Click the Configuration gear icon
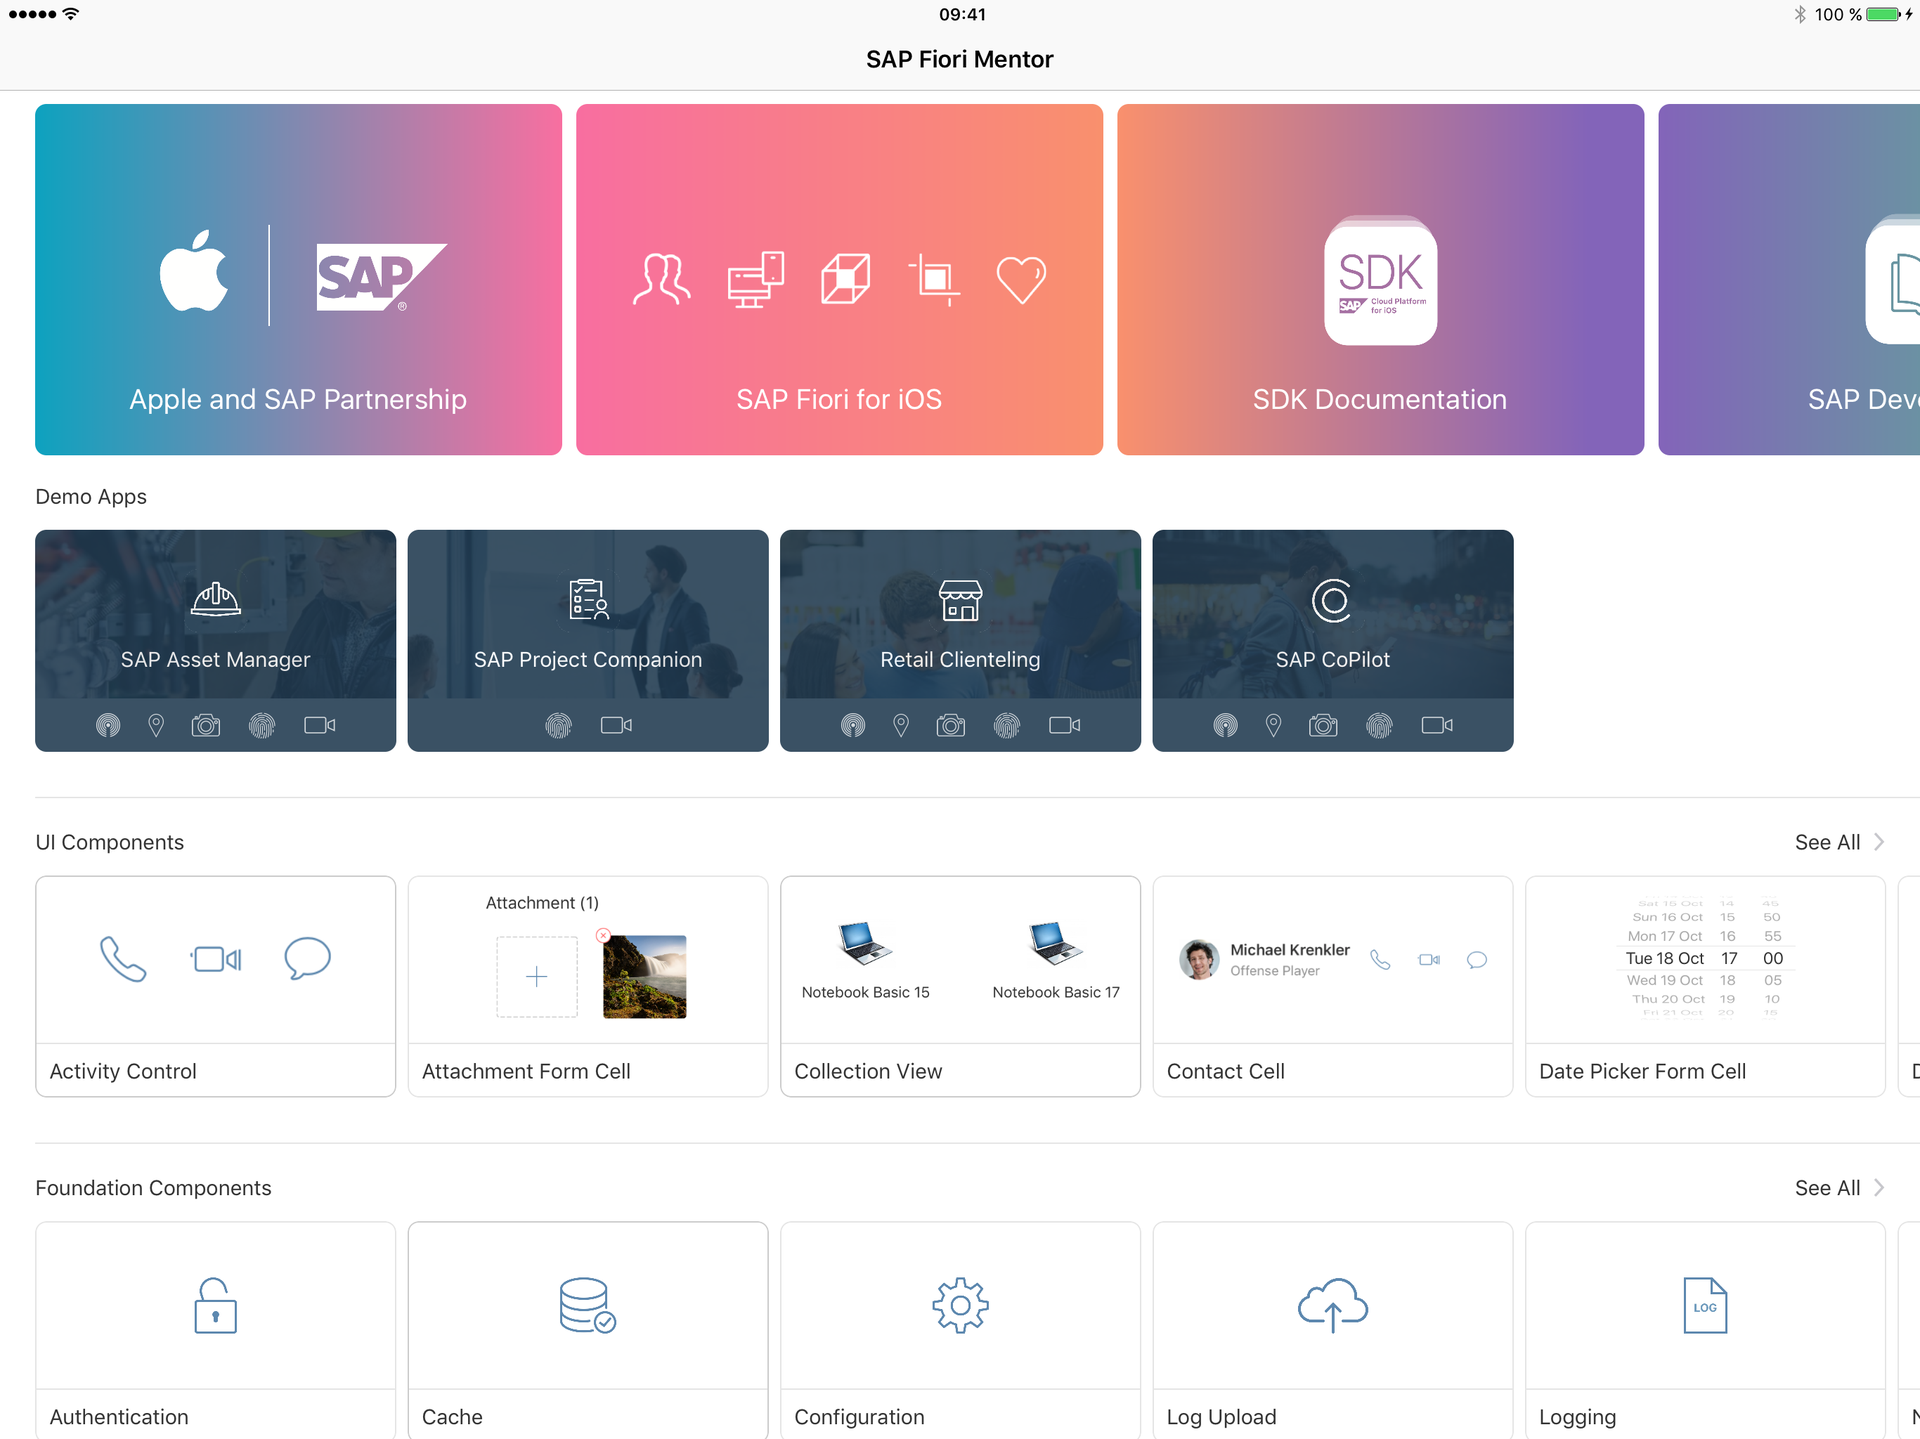The width and height of the screenshot is (1920, 1439). tap(960, 1305)
